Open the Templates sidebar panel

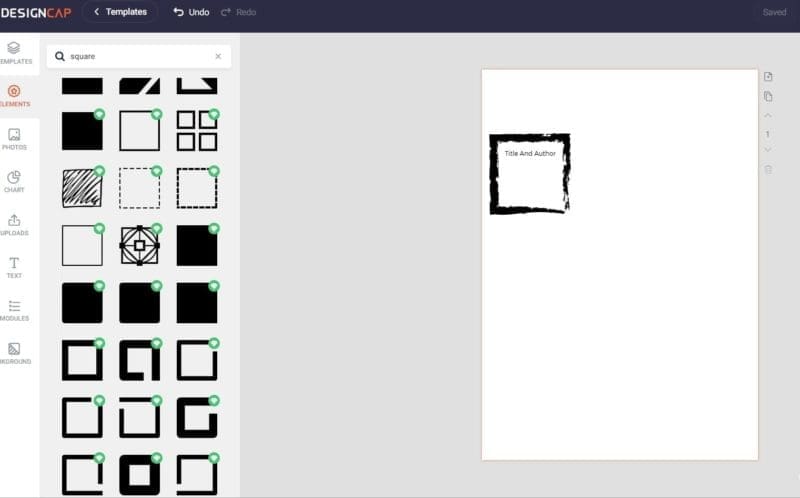[15, 53]
